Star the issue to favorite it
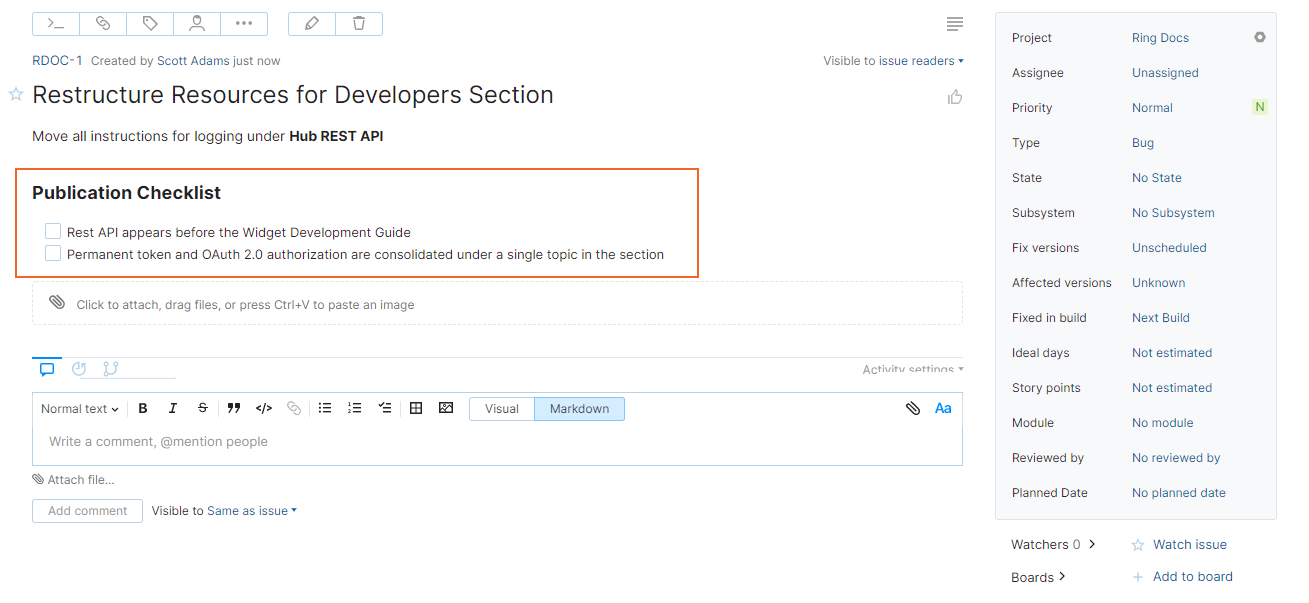 click(x=15, y=94)
